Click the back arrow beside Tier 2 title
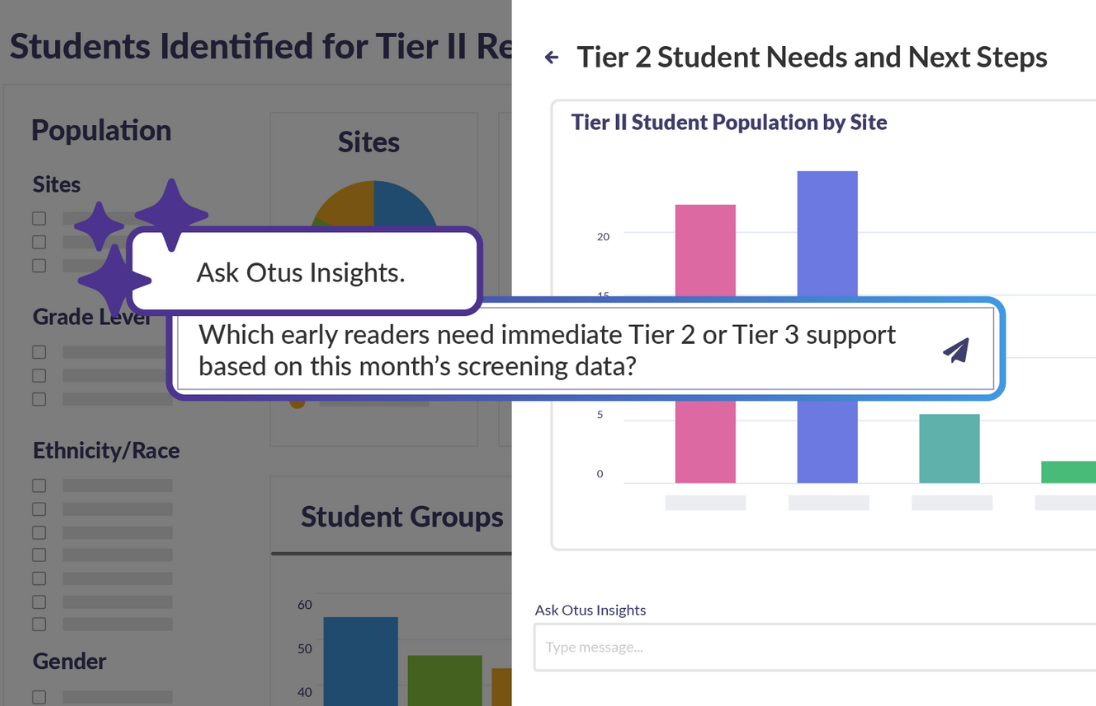The height and width of the screenshot is (706, 1096). pos(551,58)
